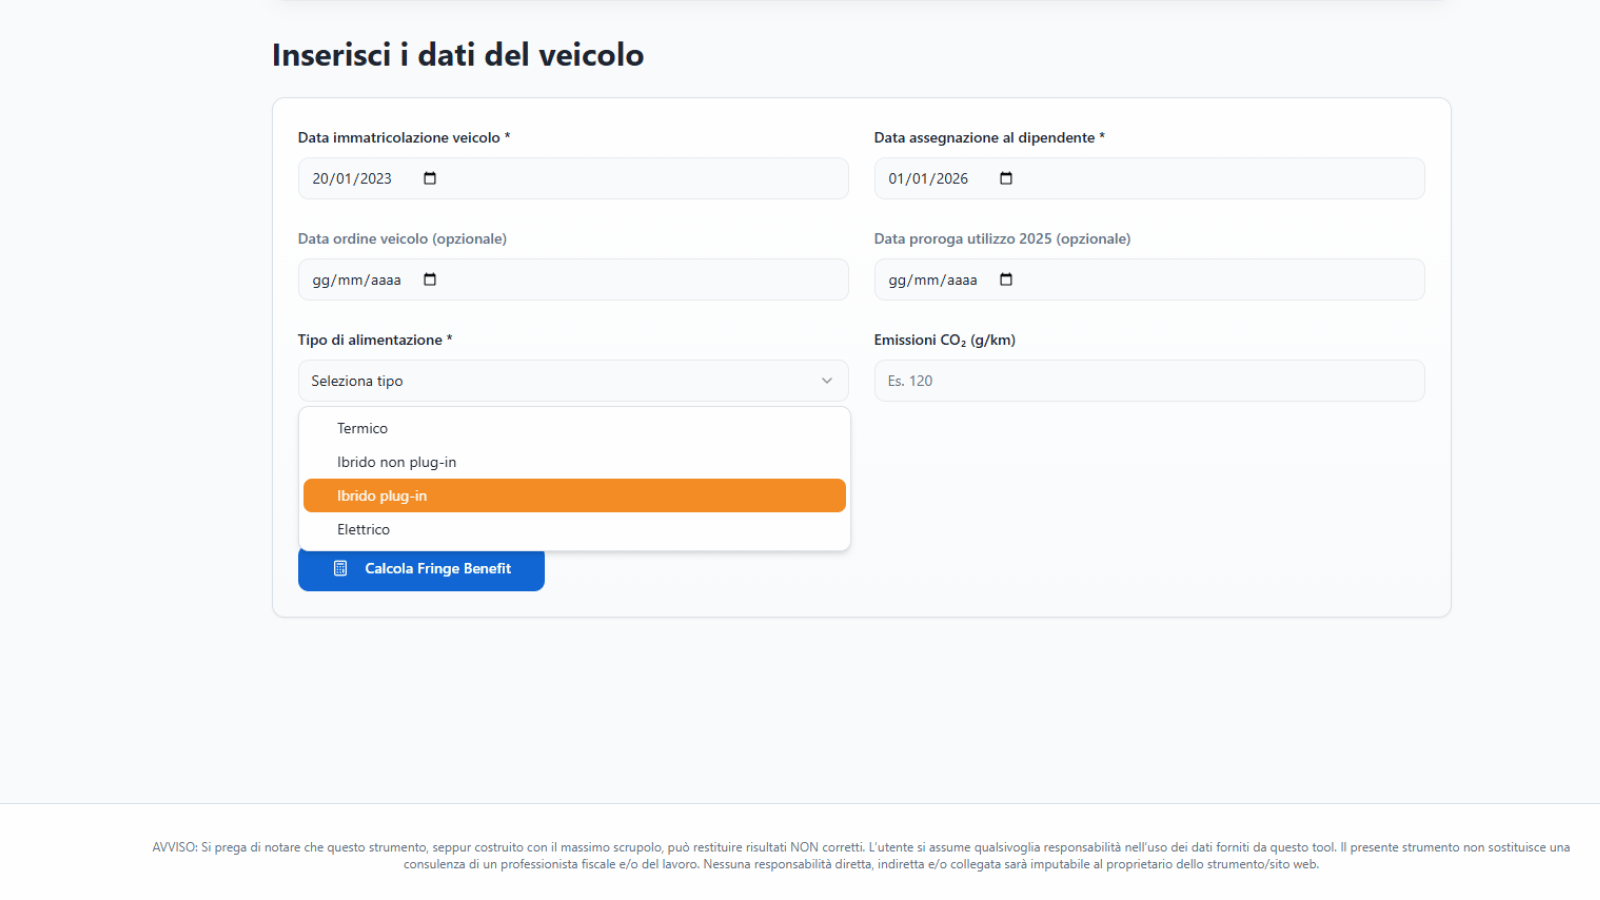Viewport: 1600px width, 900px height.
Task: Collapse dropdown using the Seleziona tipo chevron
Action: (x=827, y=381)
